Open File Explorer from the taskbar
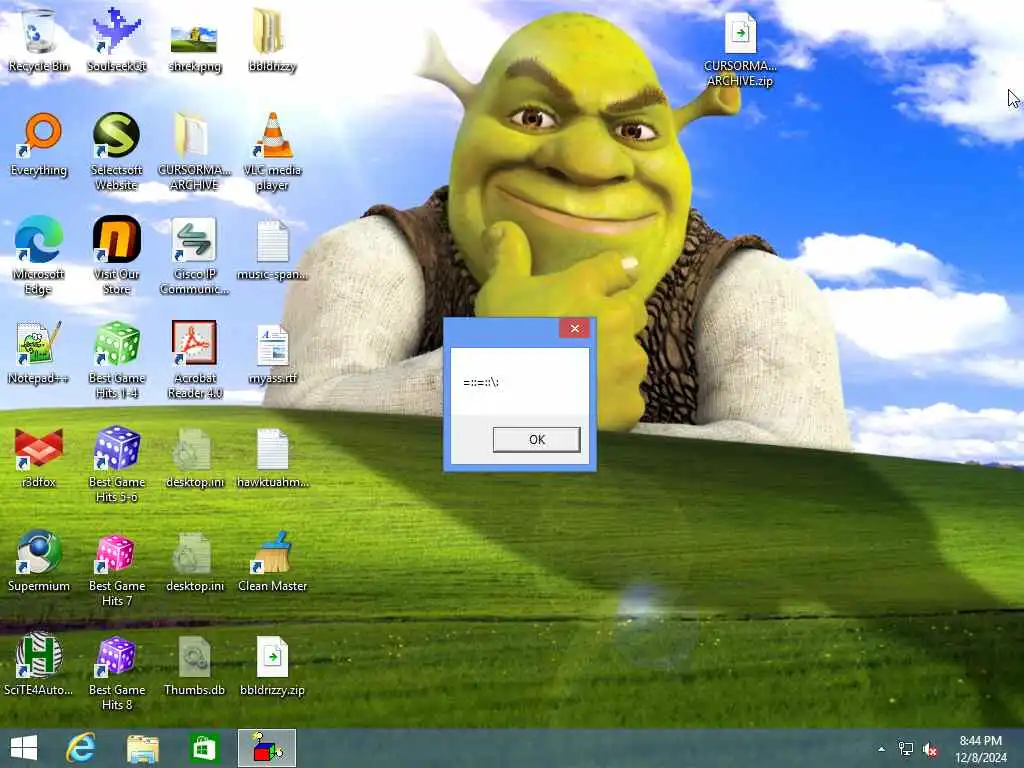Image resolution: width=1024 pixels, height=768 pixels. [x=142, y=748]
